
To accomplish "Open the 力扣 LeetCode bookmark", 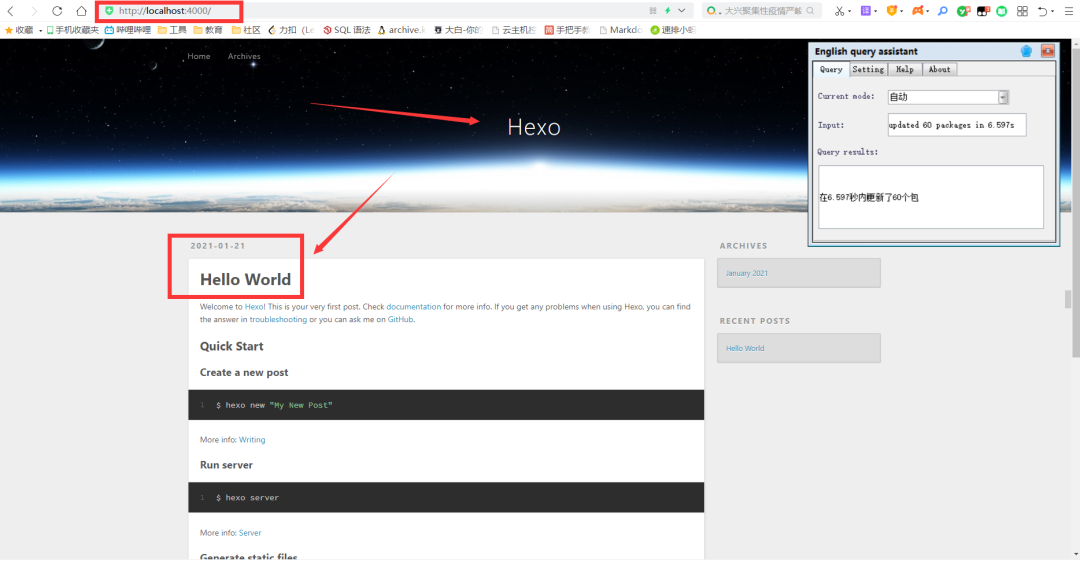I will pyautogui.click(x=291, y=30).
